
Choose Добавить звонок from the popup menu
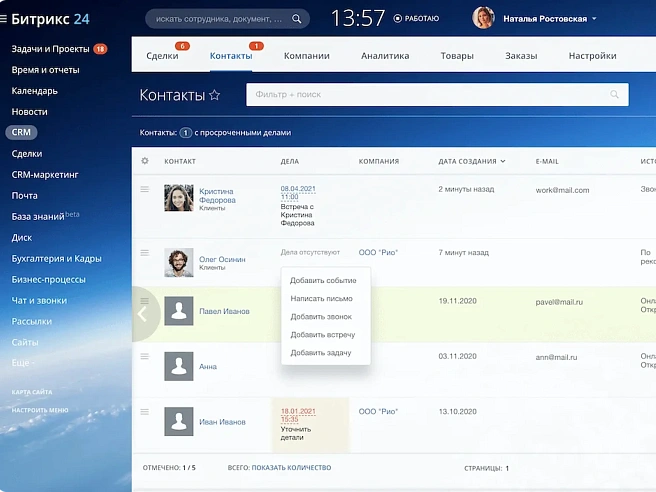click(321, 317)
